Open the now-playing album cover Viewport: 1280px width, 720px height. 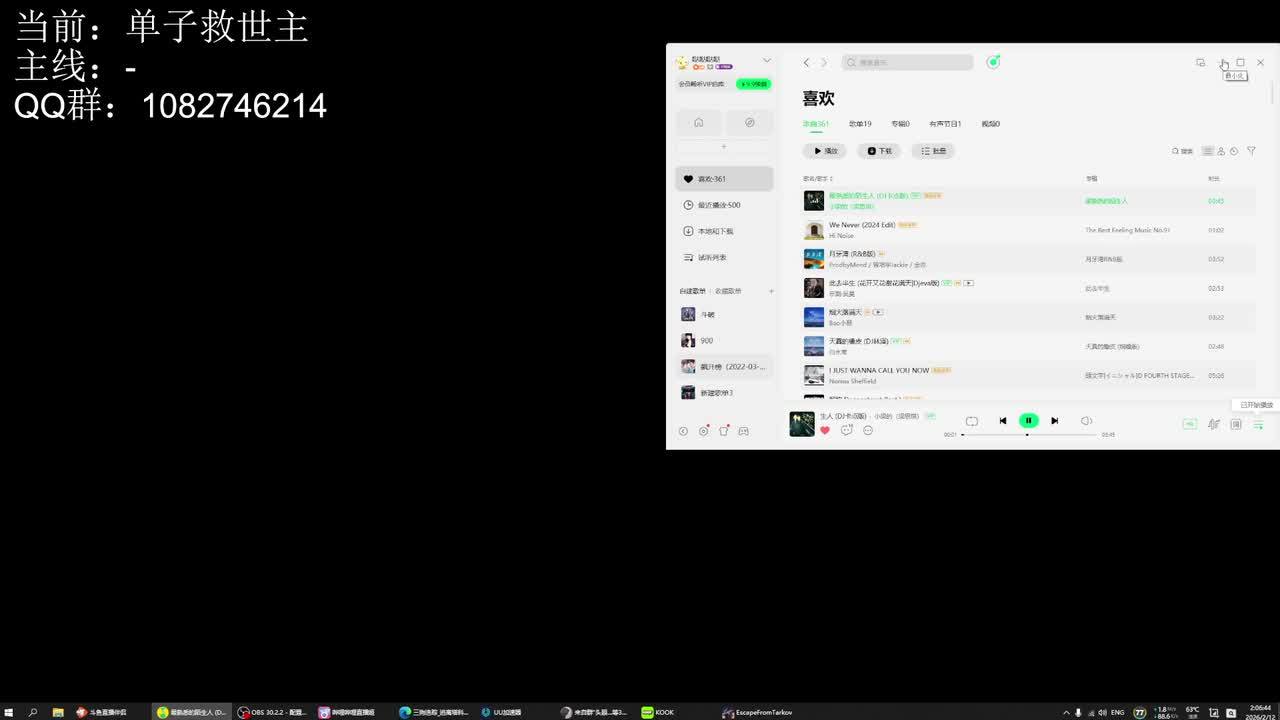tap(802, 424)
